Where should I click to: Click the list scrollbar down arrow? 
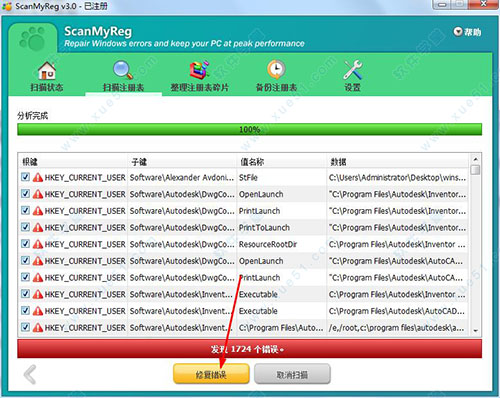pyautogui.click(x=476, y=331)
